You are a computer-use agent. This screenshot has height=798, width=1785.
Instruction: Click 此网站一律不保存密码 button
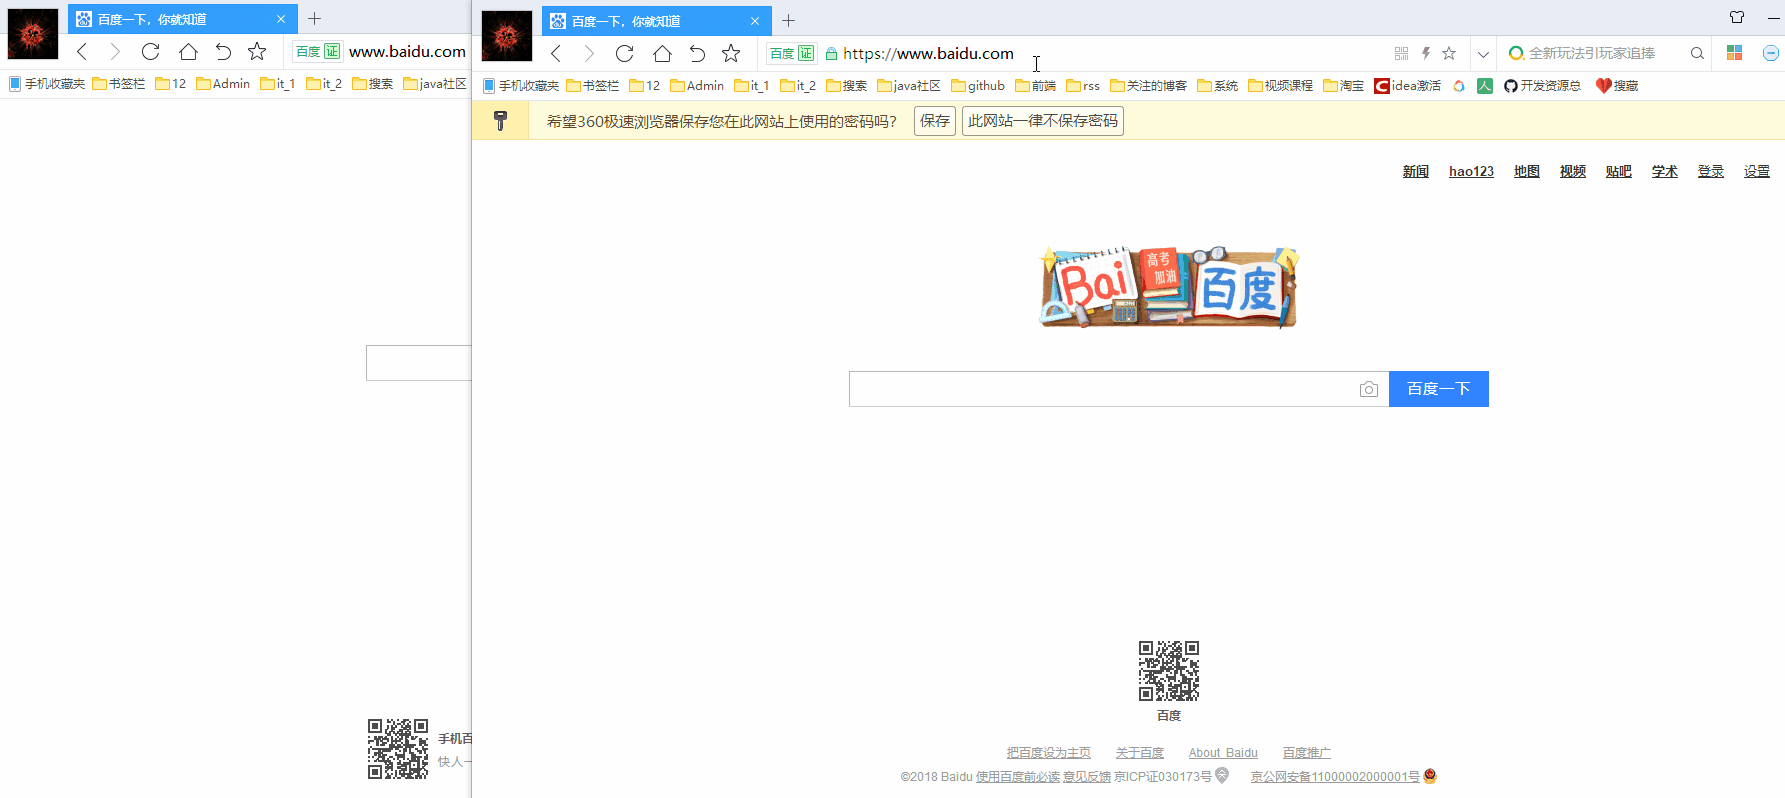pyautogui.click(x=1043, y=121)
